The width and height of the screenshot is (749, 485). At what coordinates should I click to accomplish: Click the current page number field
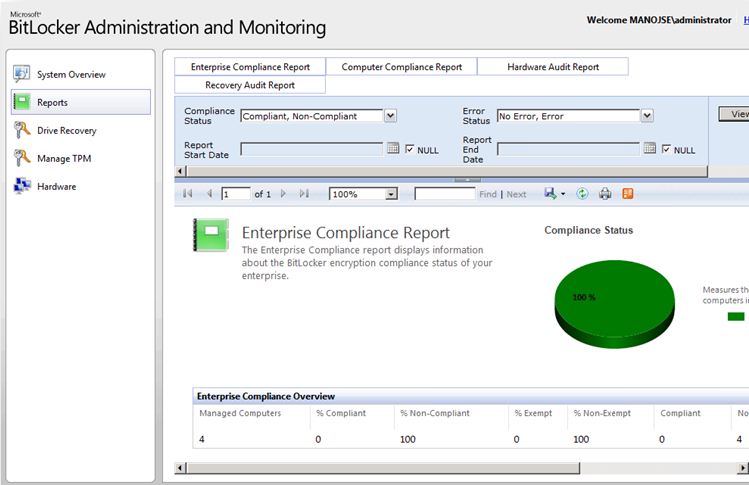coord(236,194)
